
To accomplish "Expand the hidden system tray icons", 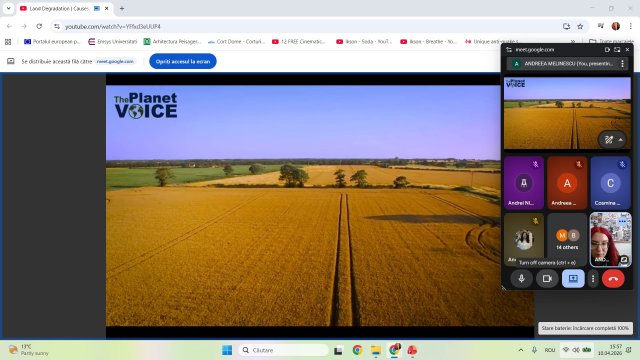I will (x=521, y=350).
